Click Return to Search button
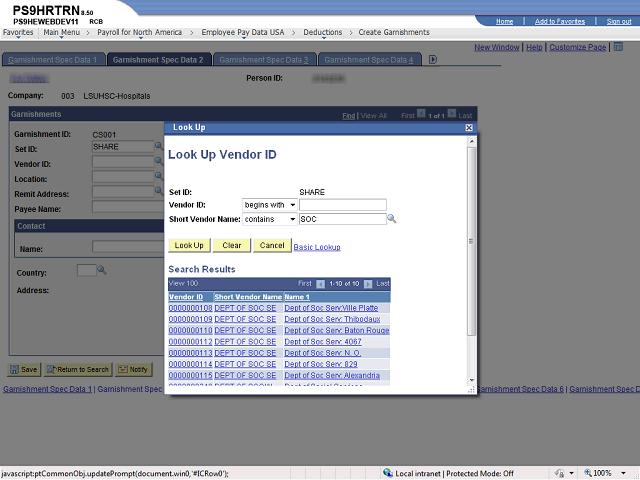Image resolution: width=640 pixels, height=480 pixels. [x=78, y=369]
